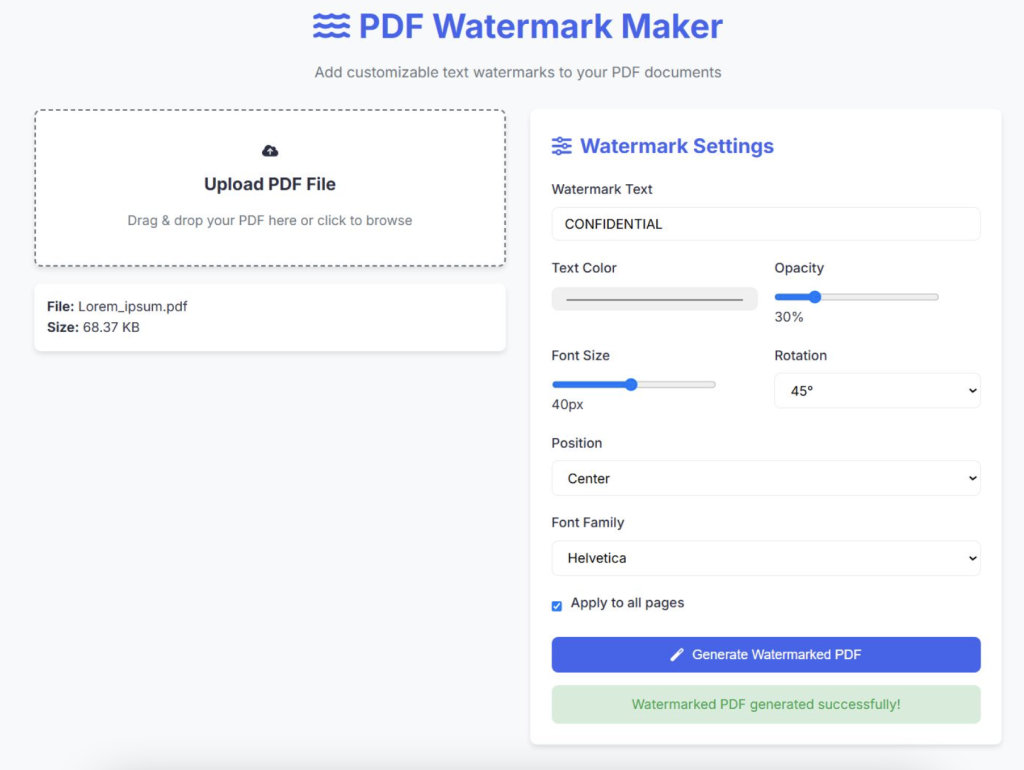Click the Watermark Settings heading
The height and width of the screenshot is (770, 1024).
pyautogui.click(x=677, y=146)
